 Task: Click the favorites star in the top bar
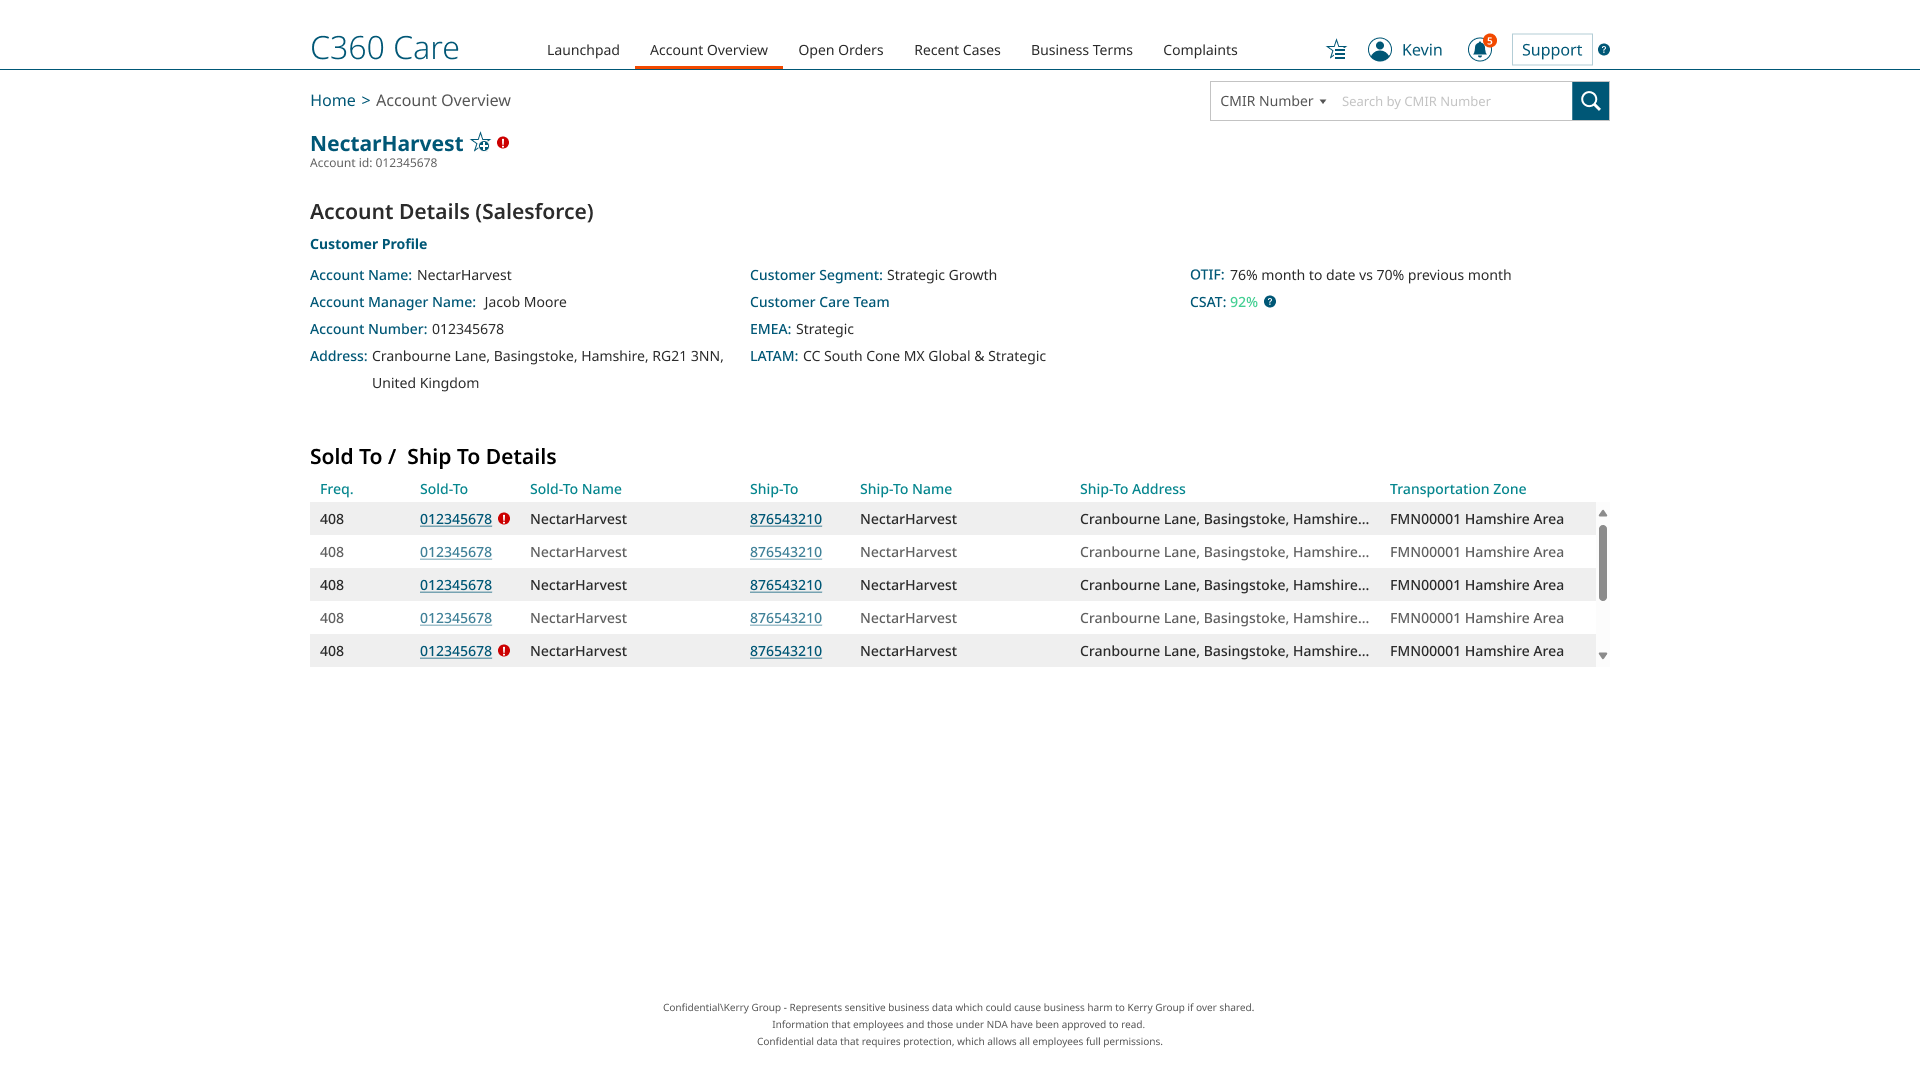(1336, 49)
